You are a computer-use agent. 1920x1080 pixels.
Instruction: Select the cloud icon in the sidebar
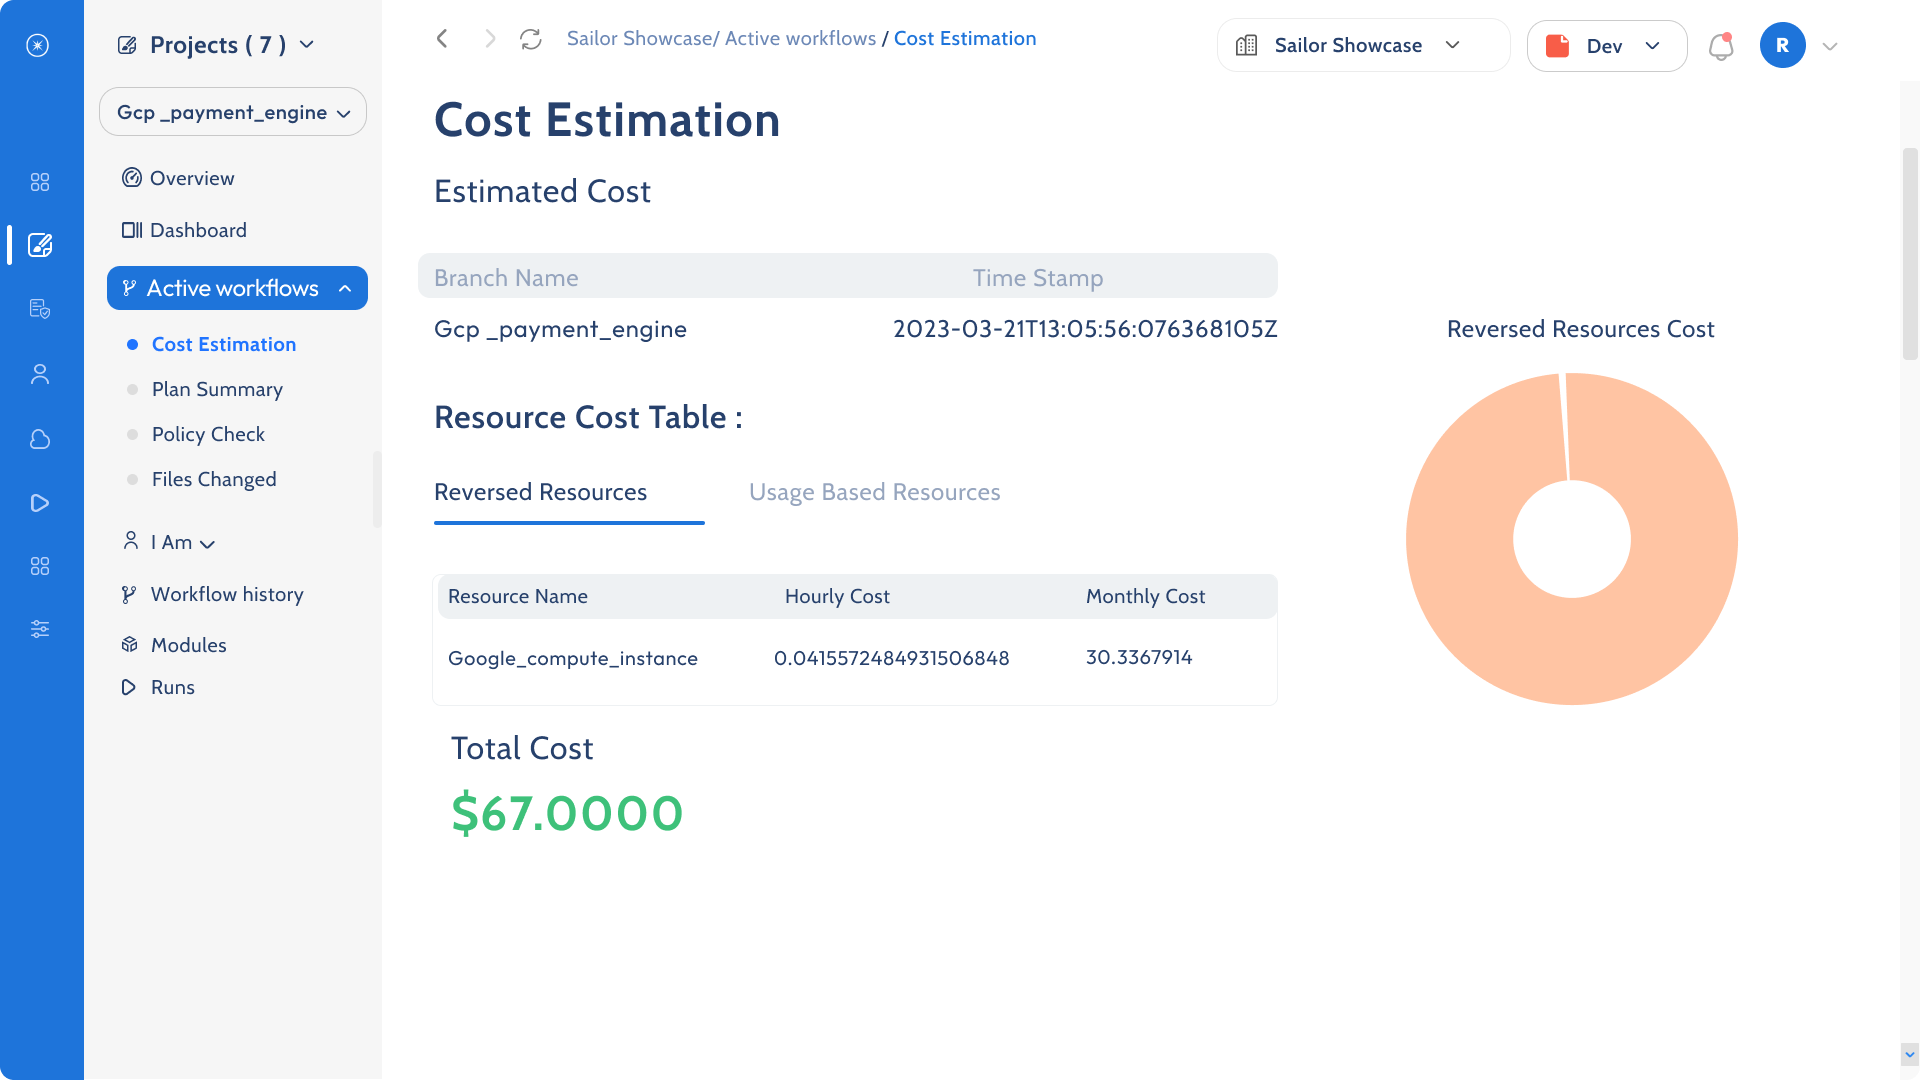coord(40,439)
